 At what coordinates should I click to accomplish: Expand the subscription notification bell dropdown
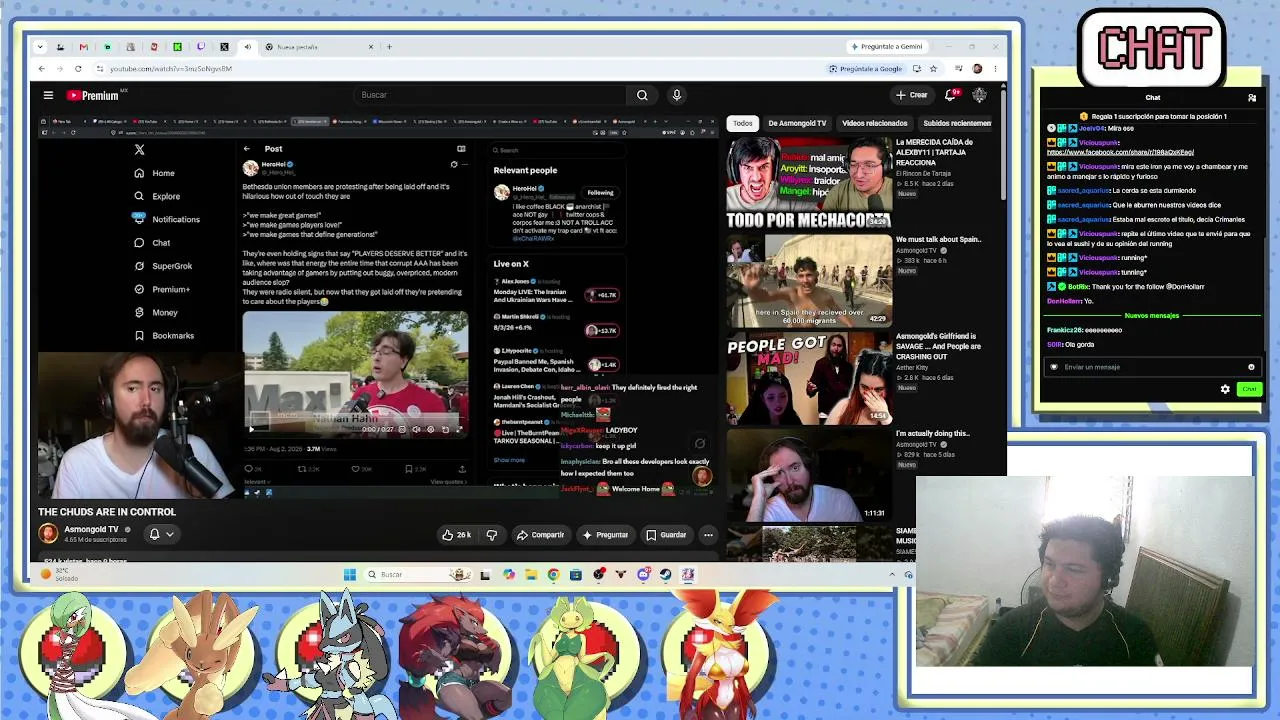click(161, 535)
